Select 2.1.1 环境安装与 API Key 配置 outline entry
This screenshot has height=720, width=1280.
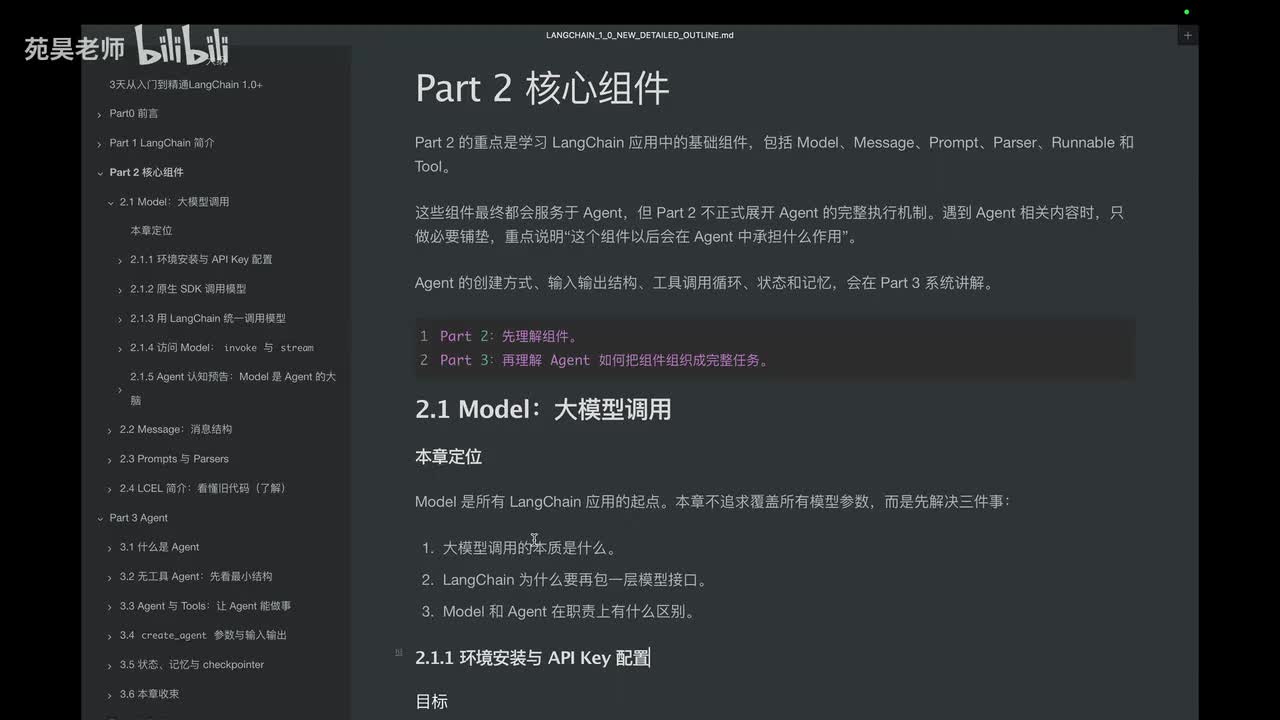[x=201, y=260]
